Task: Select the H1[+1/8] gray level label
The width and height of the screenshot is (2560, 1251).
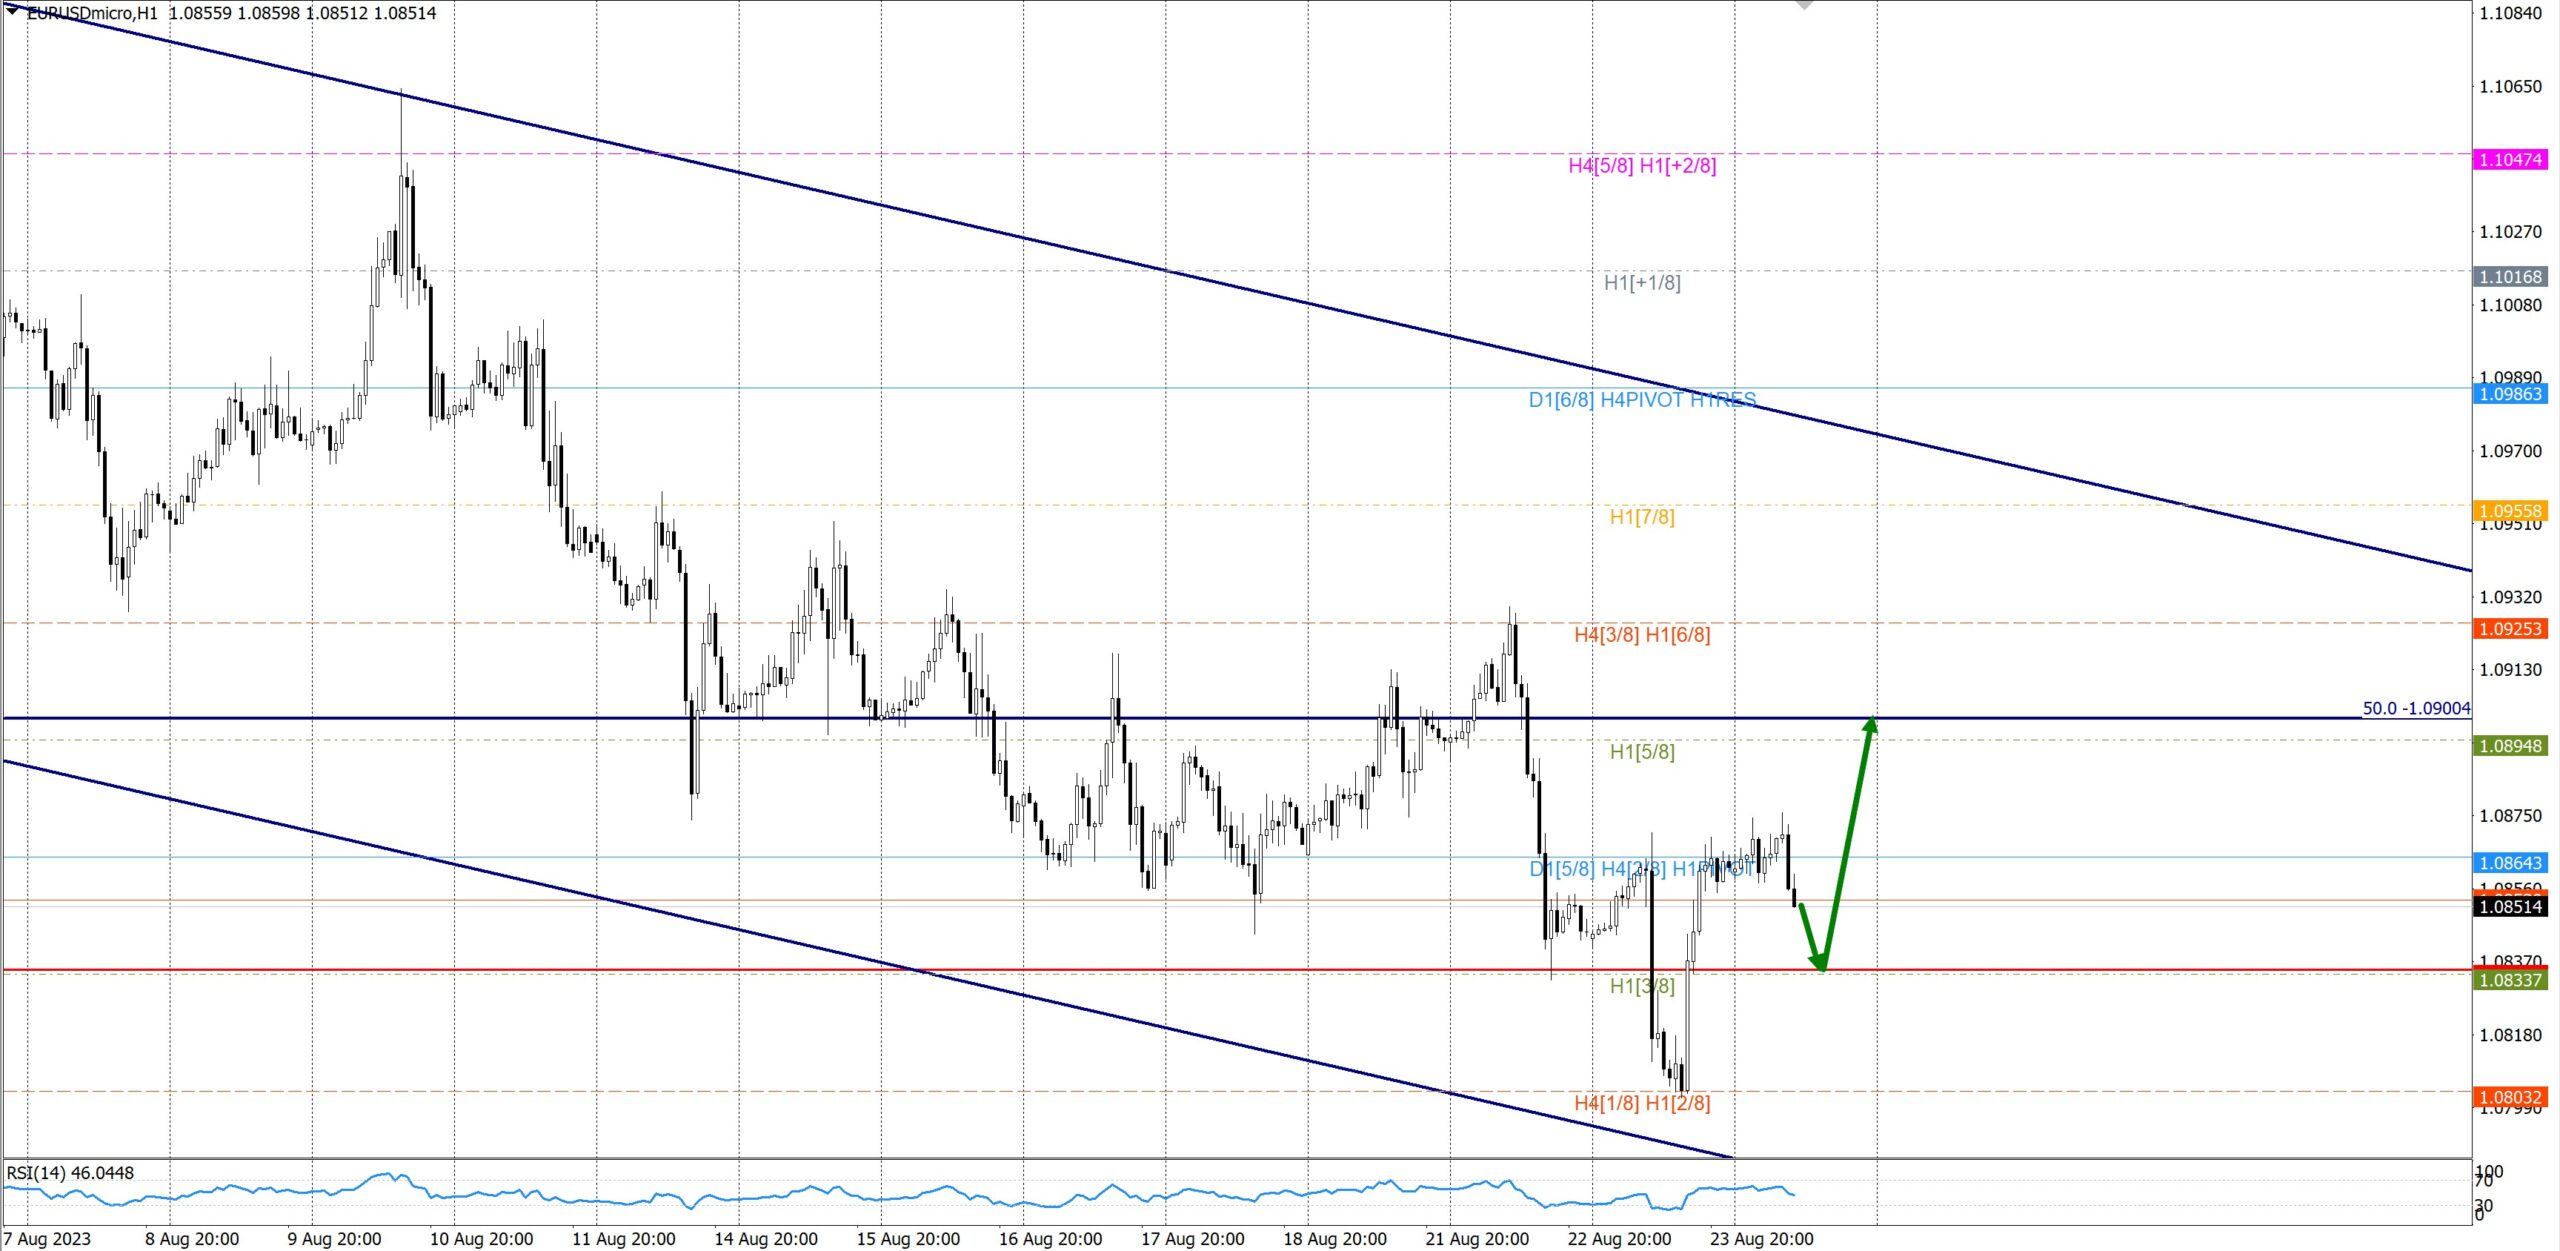Action: [1641, 283]
